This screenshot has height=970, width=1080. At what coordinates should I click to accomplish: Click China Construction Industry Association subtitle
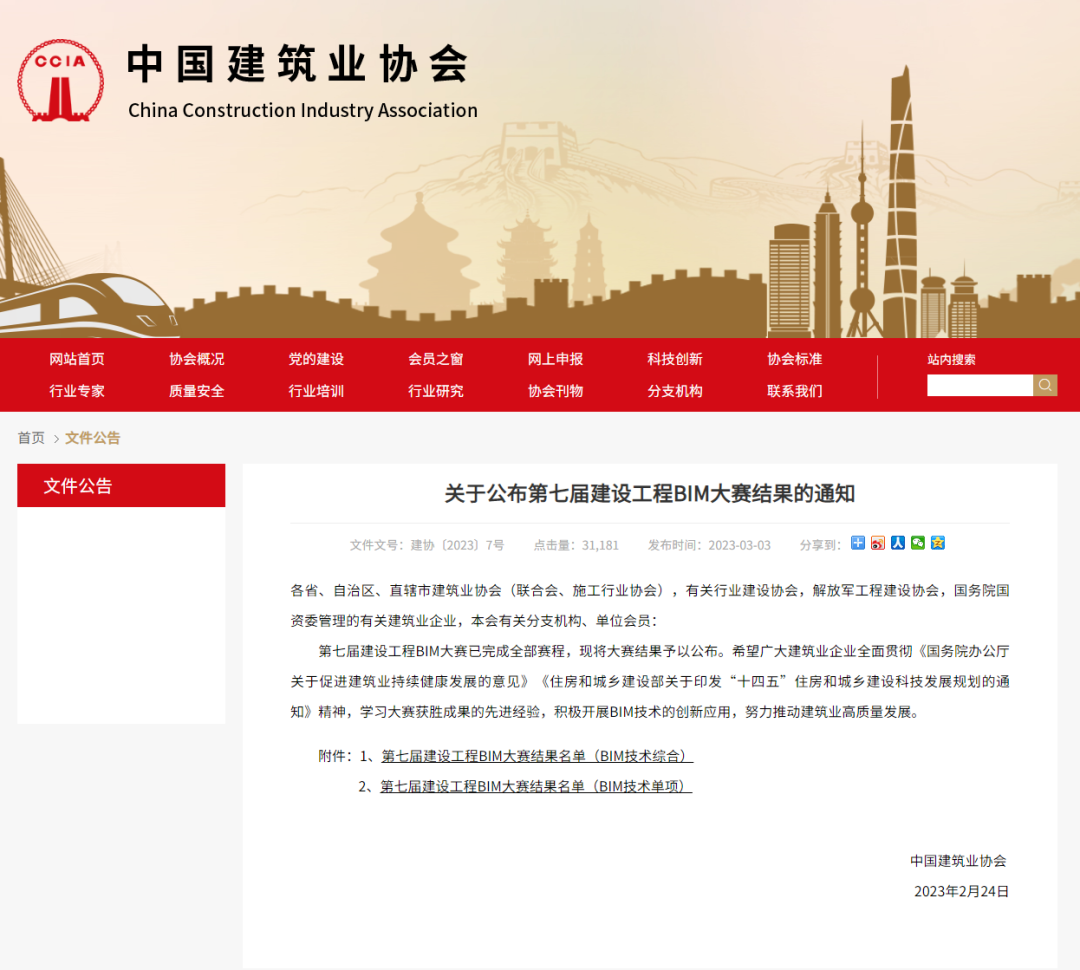click(x=303, y=110)
